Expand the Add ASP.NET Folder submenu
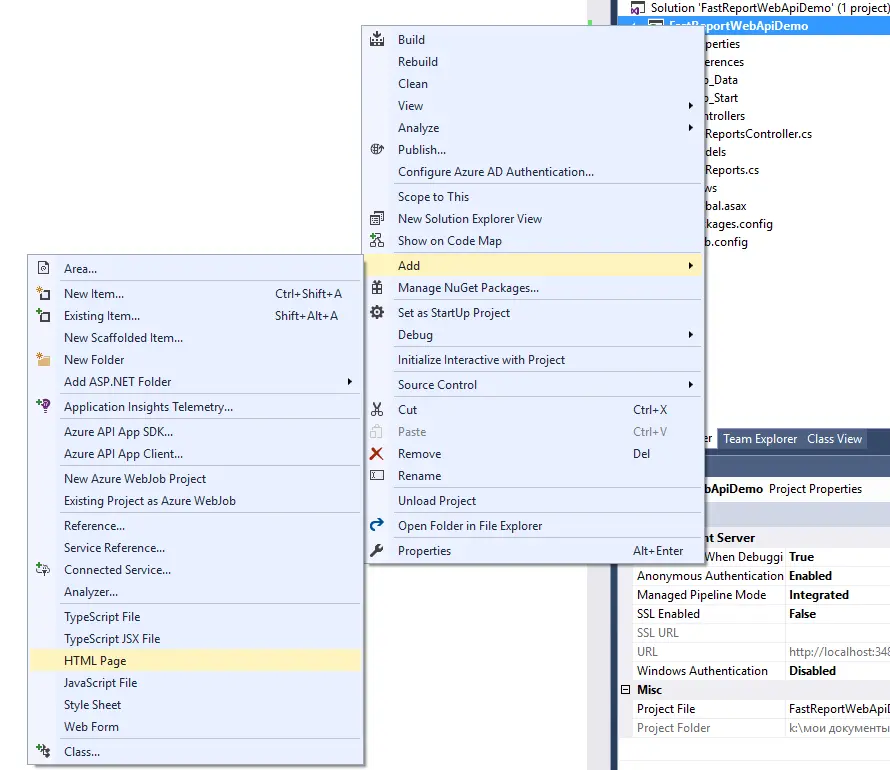The width and height of the screenshot is (890, 770). click(350, 381)
